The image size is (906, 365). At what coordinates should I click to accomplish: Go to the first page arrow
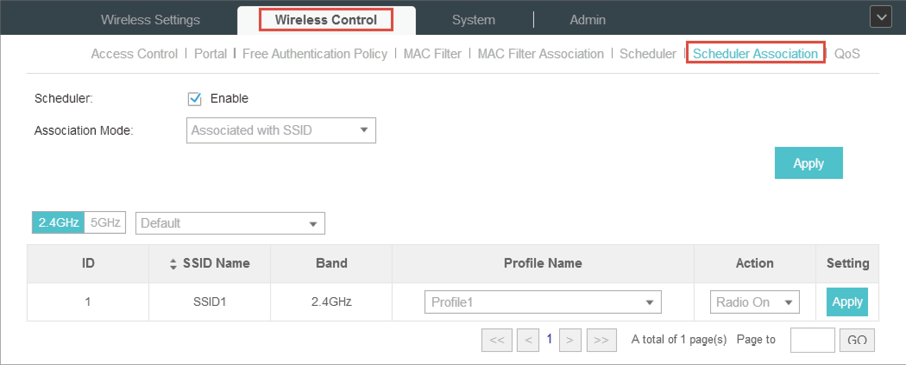496,340
